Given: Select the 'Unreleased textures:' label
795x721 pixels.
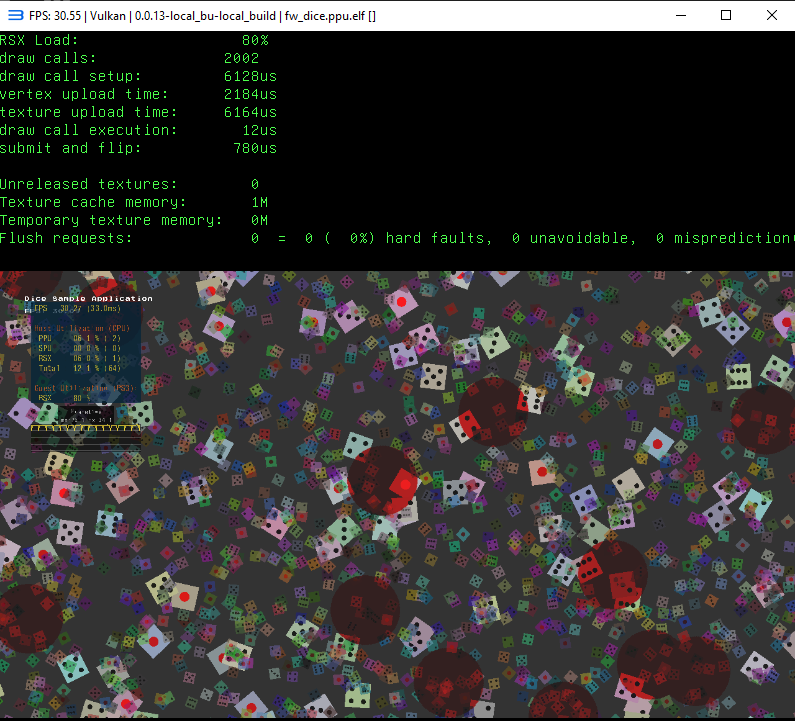Looking at the screenshot, I should click(x=88, y=184).
